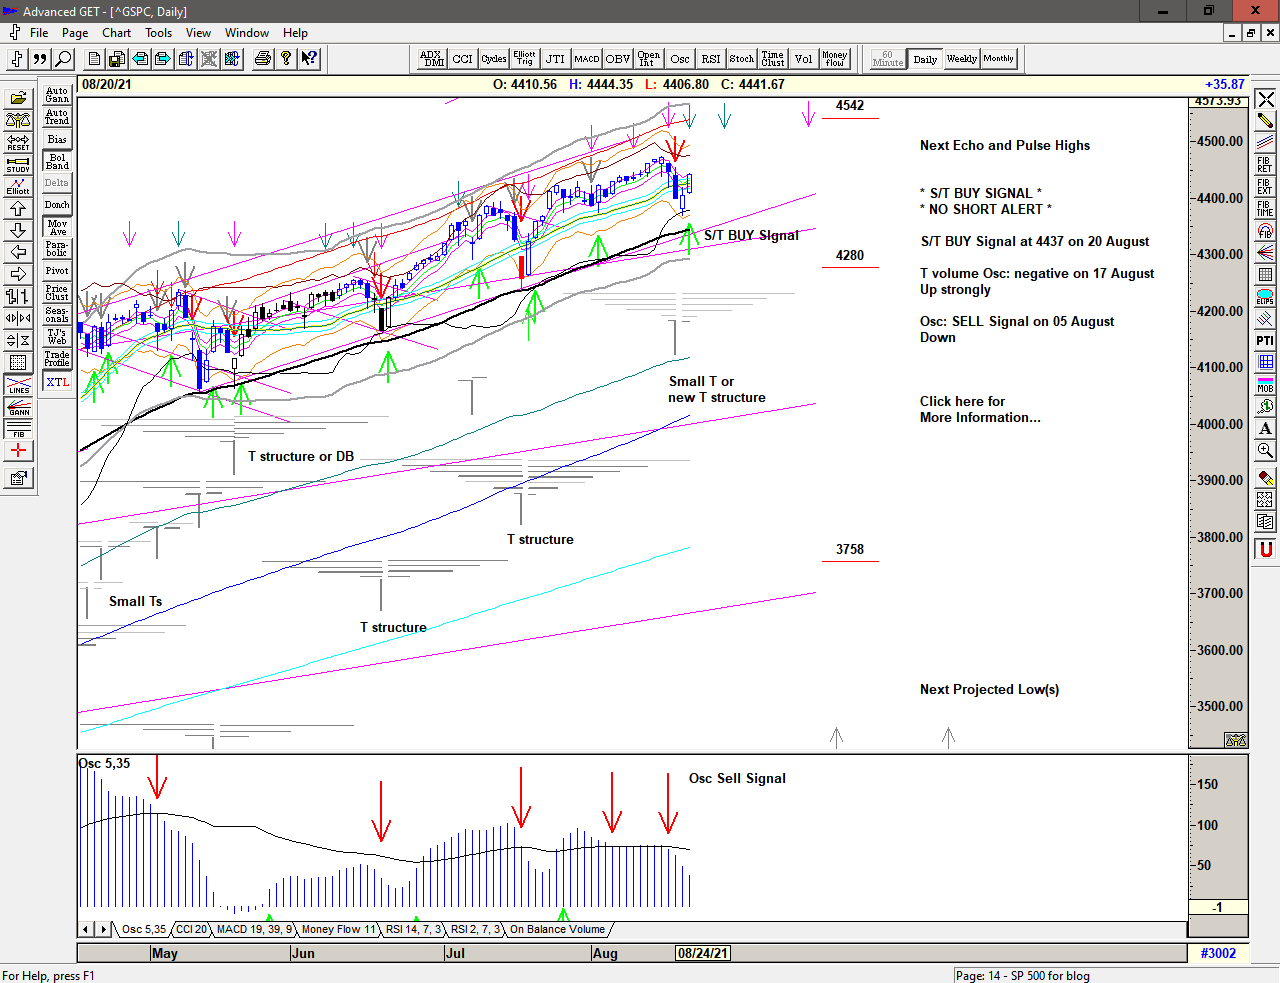Click the print icon in toolbar
Viewport: 1280px width, 983px height.
262,59
